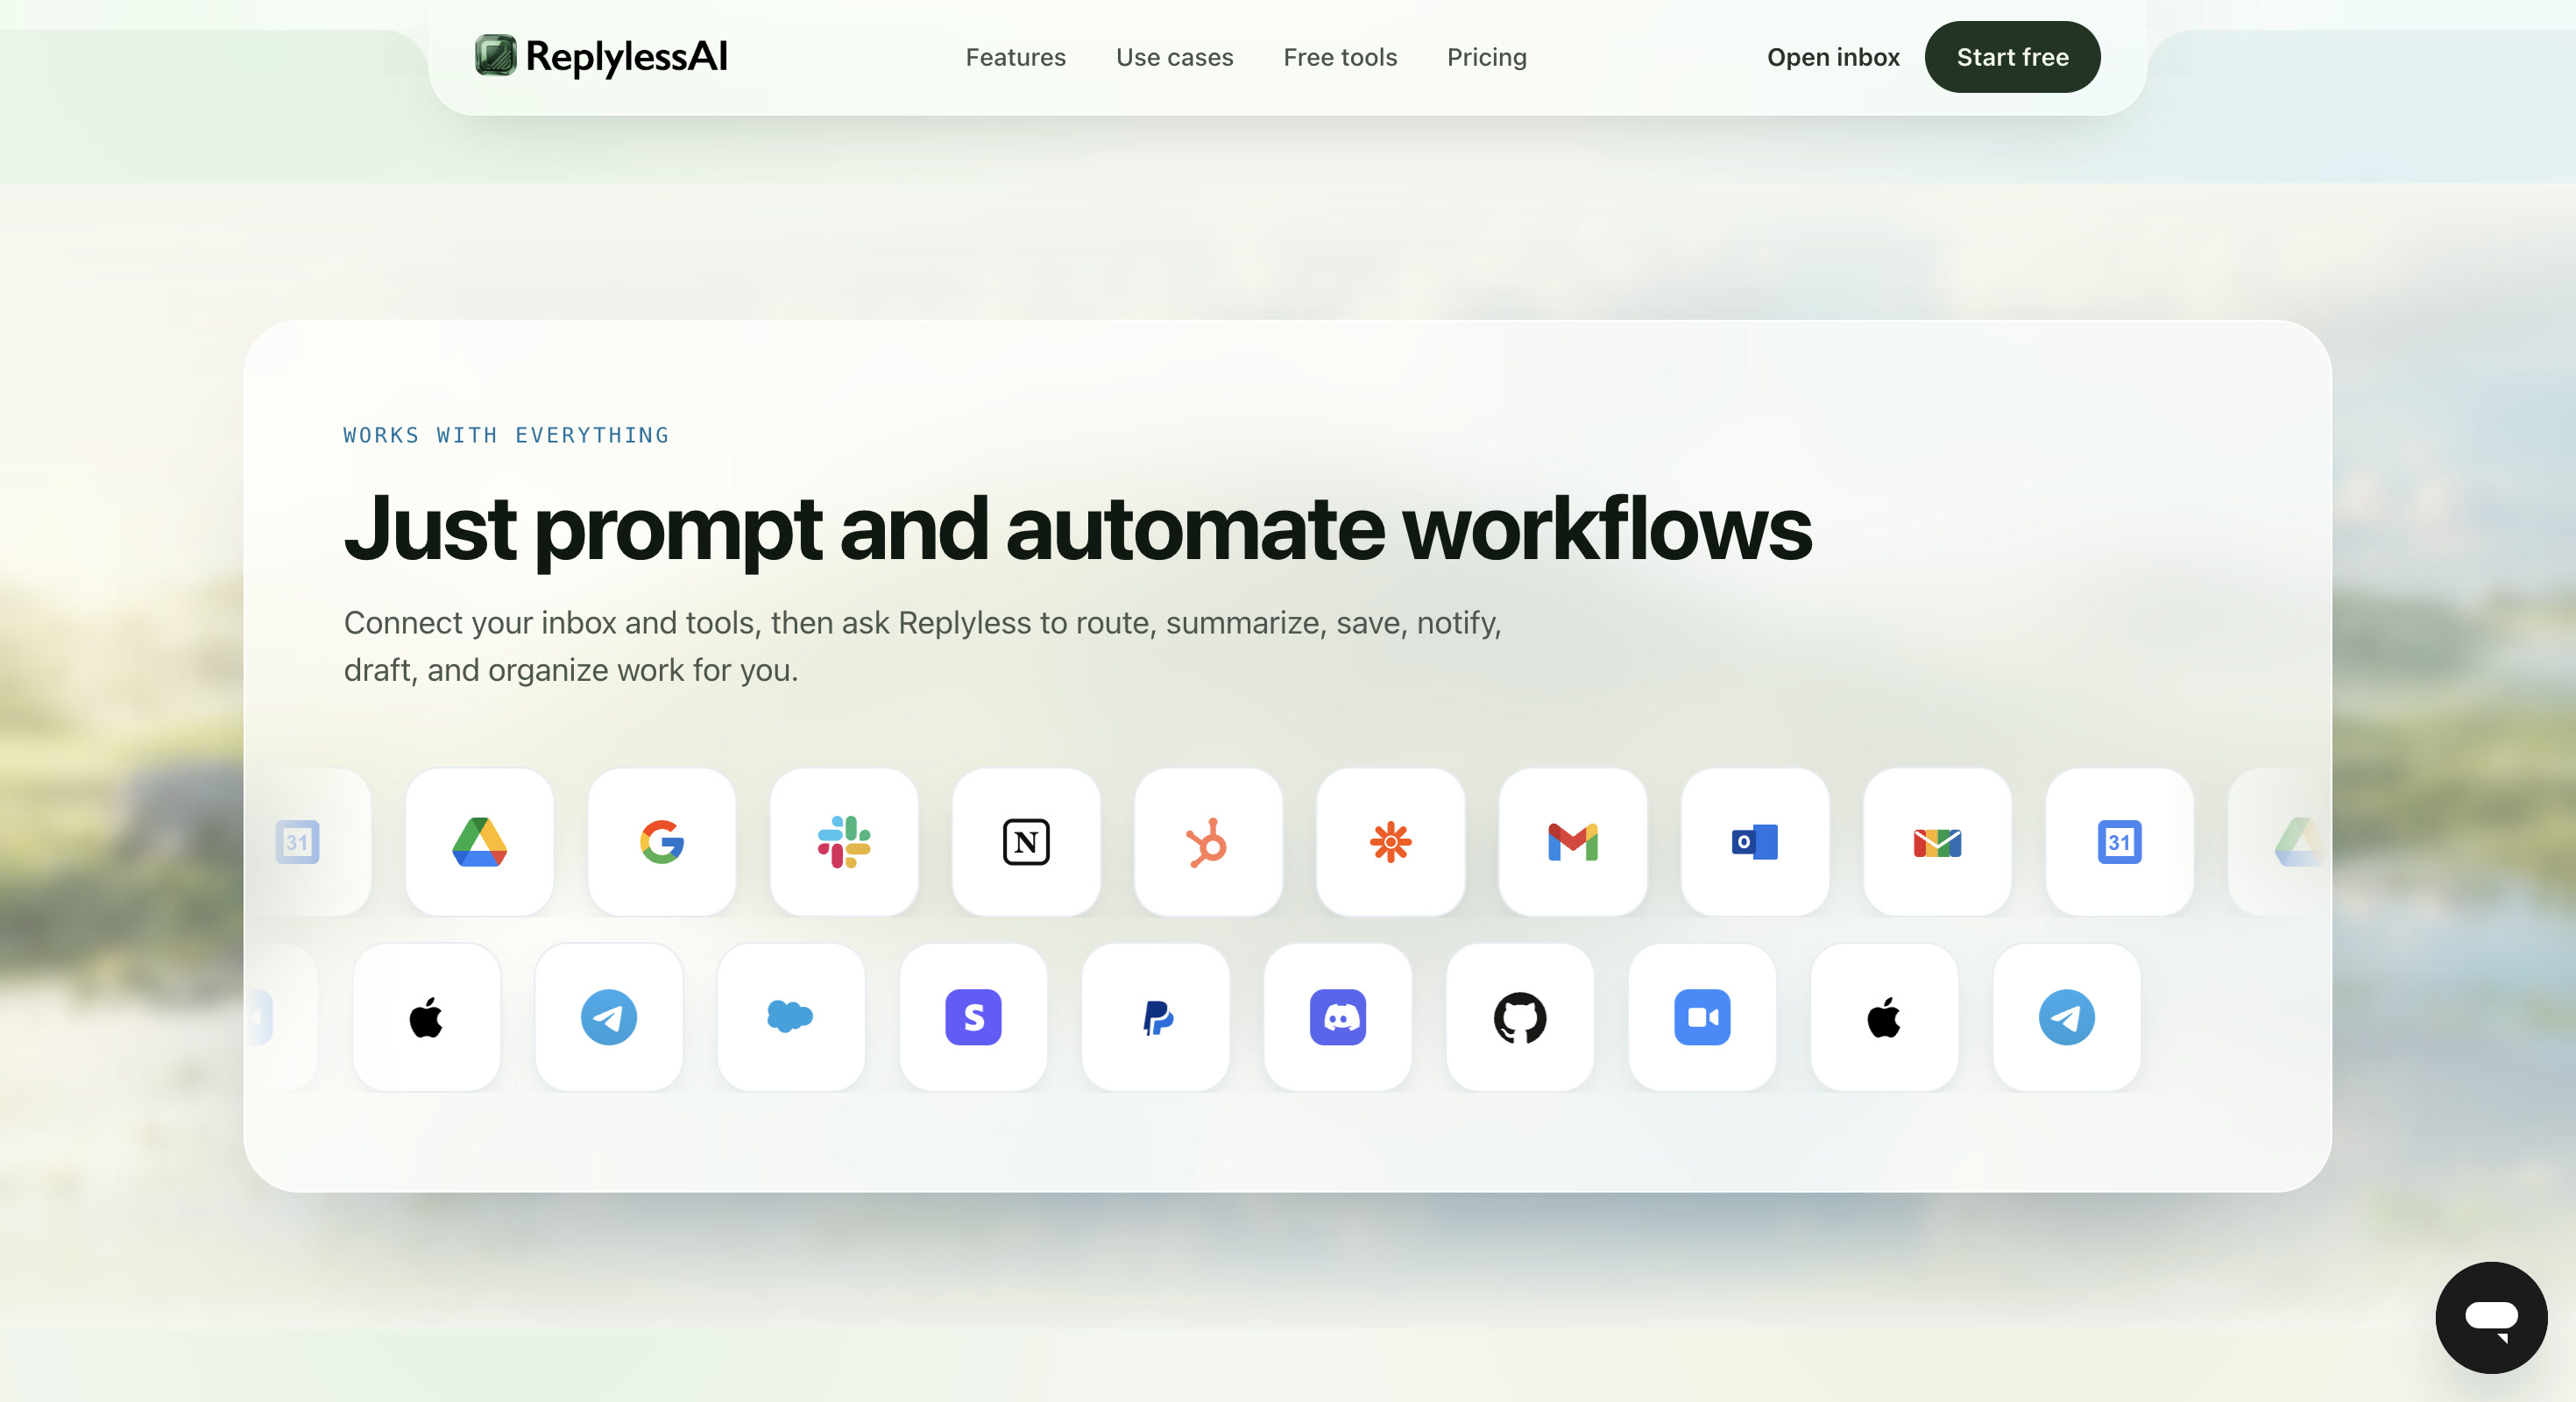Go to Use cases in navigation
This screenshot has width=2576, height=1402.
pyautogui.click(x=1174, y=57)
